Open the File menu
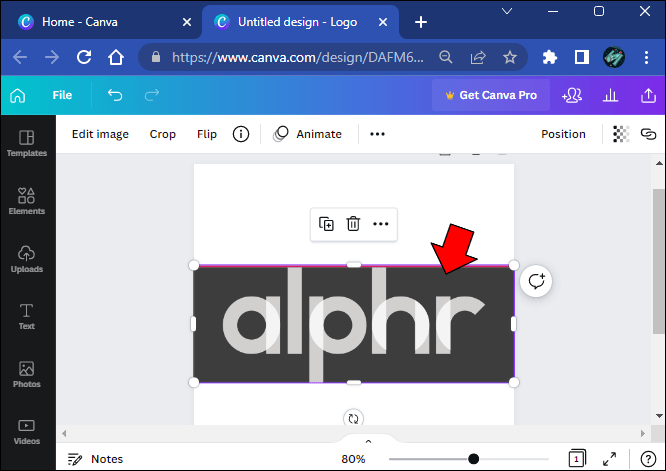This screenshot has width=666, height=471. pyautogui.click(x=62, y=95)
